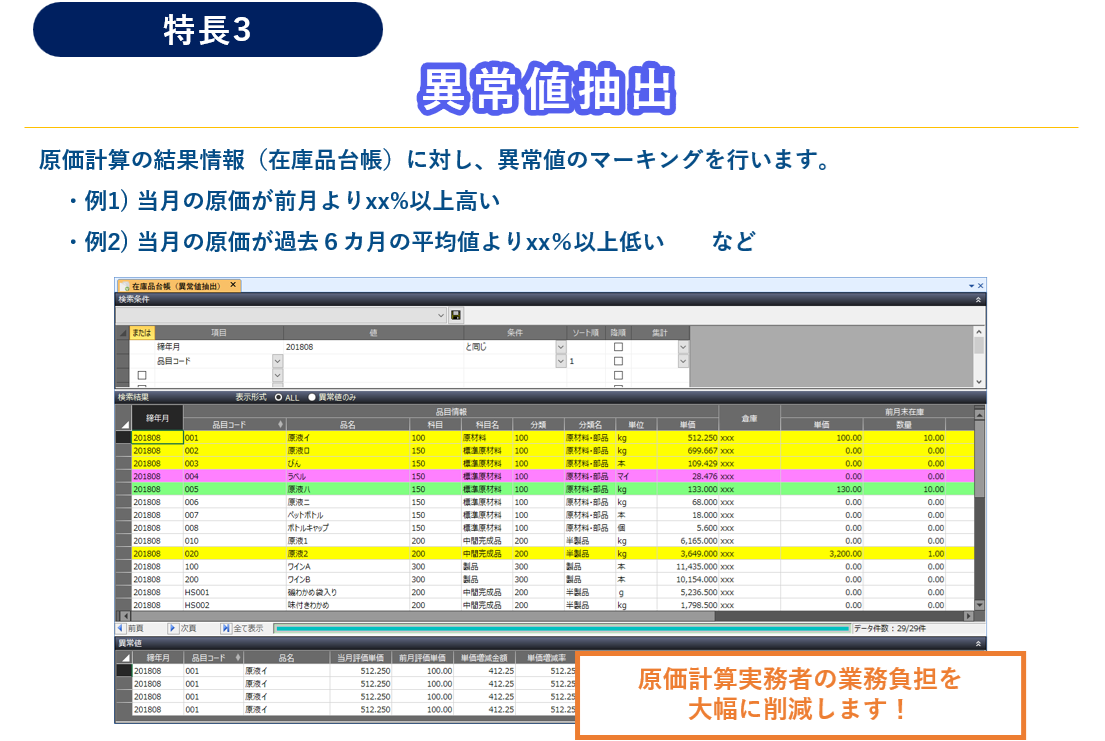Select yellow row with 品名 原液2
Viewport: 1105px width, 741px height.
[x=553, y=553]
